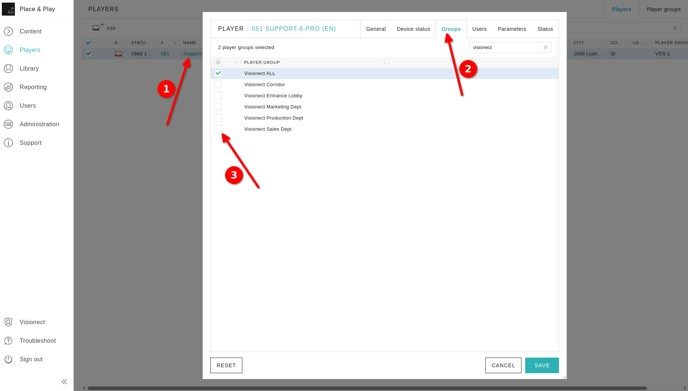Uncheck the Visionect ALL group
This screenshot has width=688, height=391.
tap(218, 73)
